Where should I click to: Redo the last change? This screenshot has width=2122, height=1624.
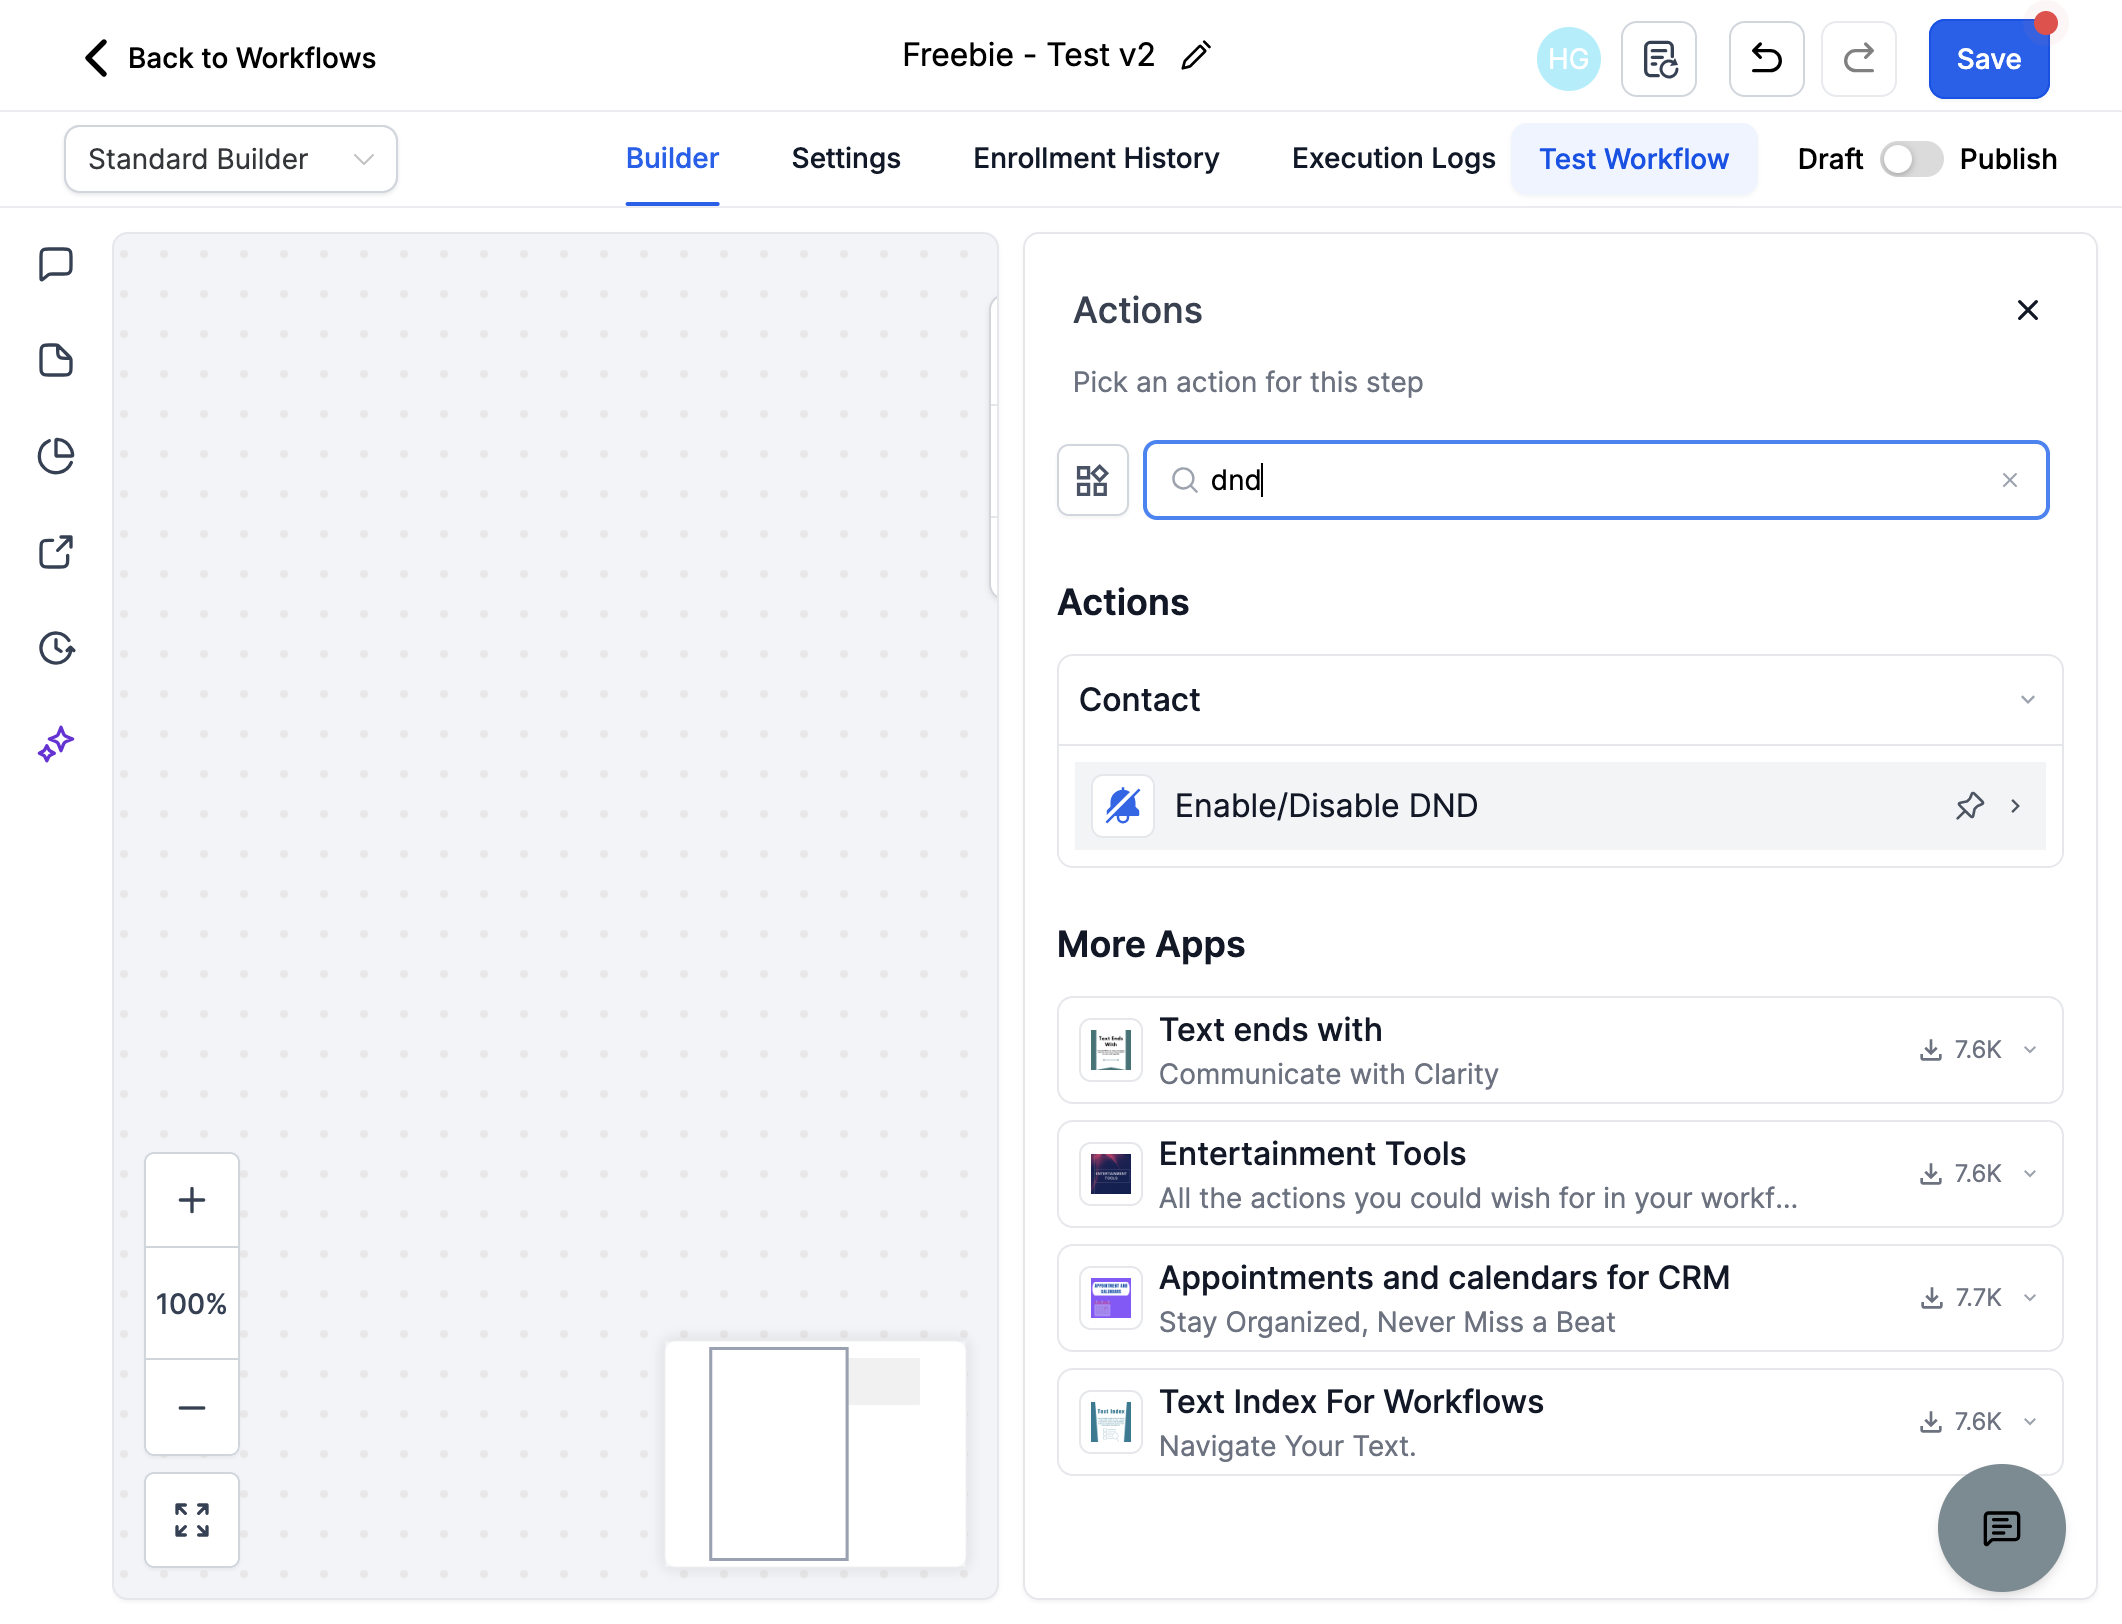(x=1859, y=59)
